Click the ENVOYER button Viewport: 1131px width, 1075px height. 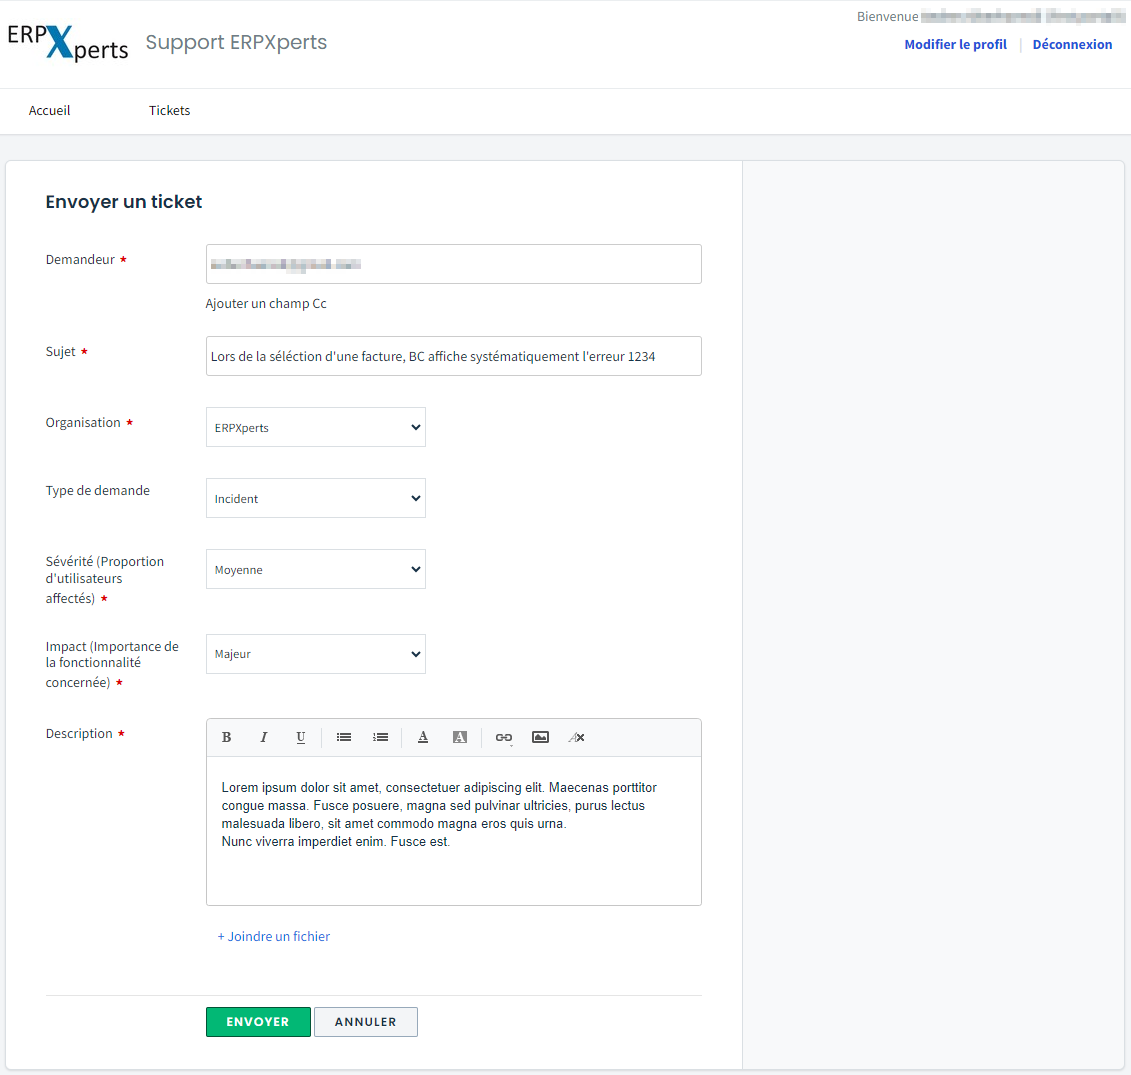point(258,1021)
